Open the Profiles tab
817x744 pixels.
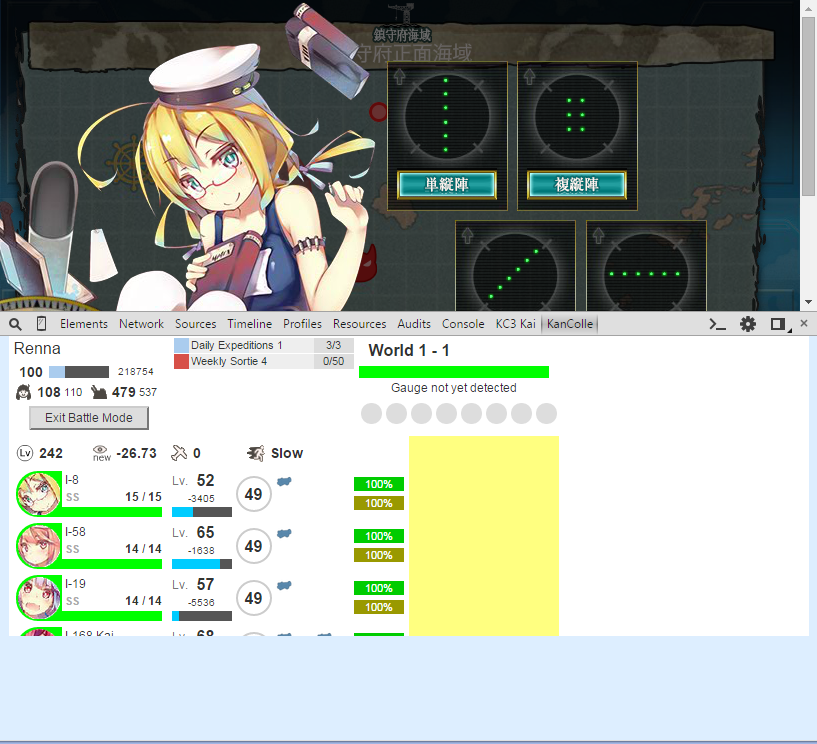click(x=302, y=324)
